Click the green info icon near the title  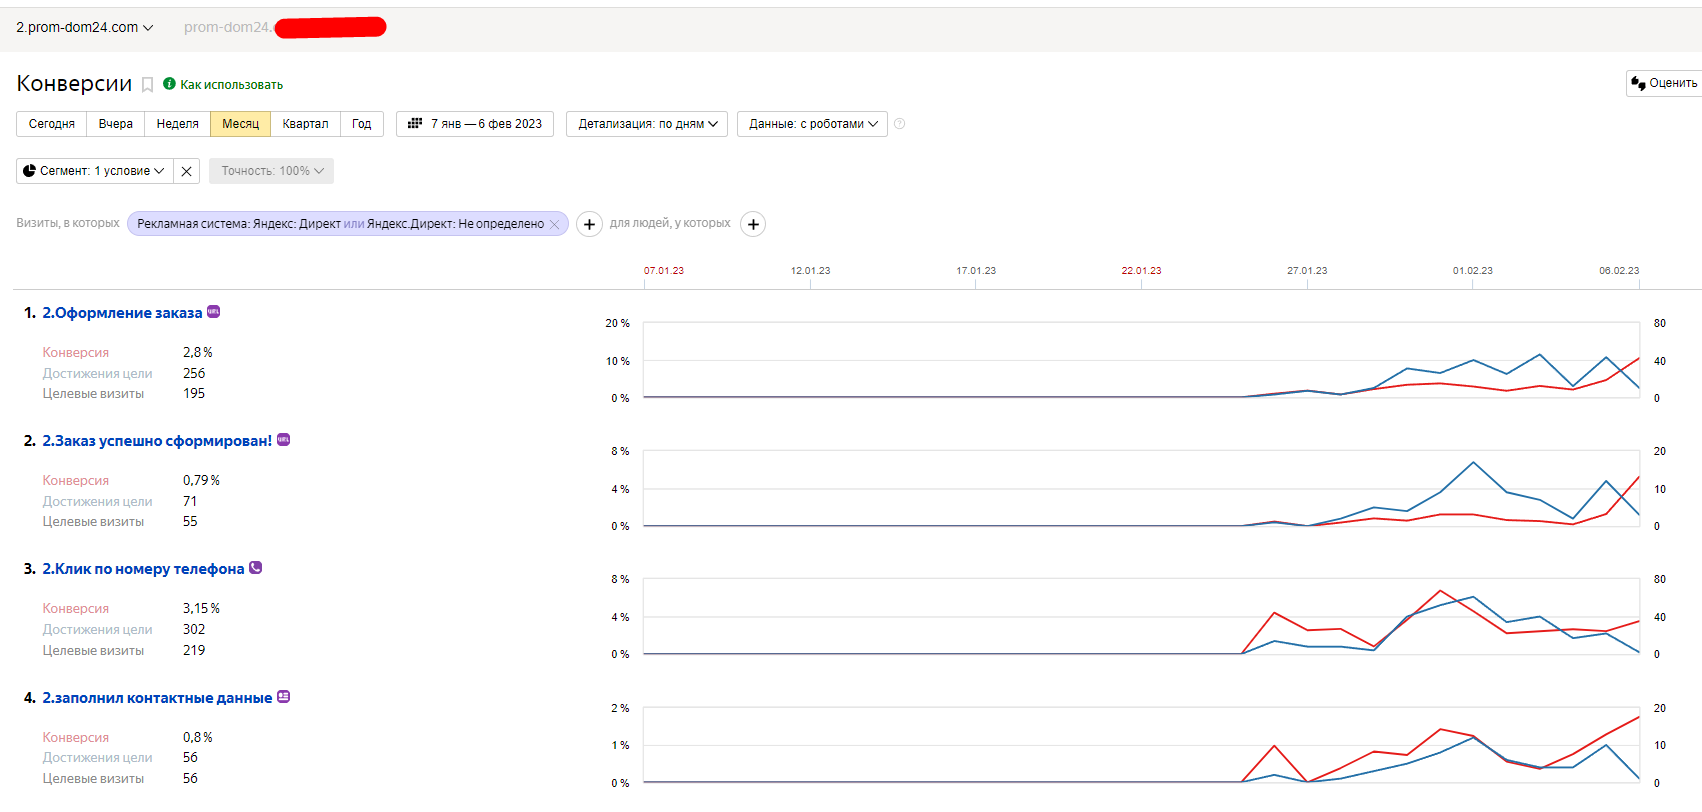tap(169, 84)
